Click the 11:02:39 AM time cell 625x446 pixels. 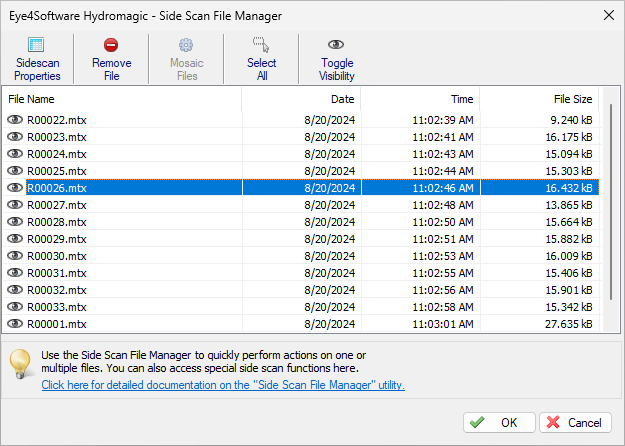(443, 120)
